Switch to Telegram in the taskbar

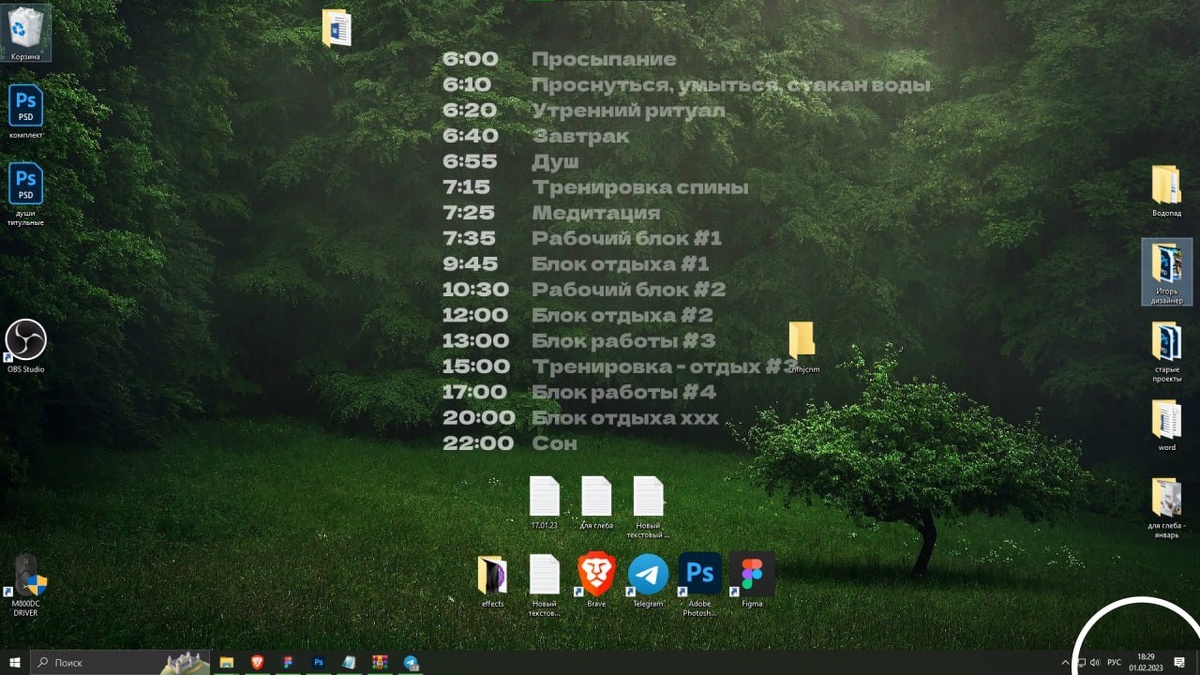pos(411,662)
